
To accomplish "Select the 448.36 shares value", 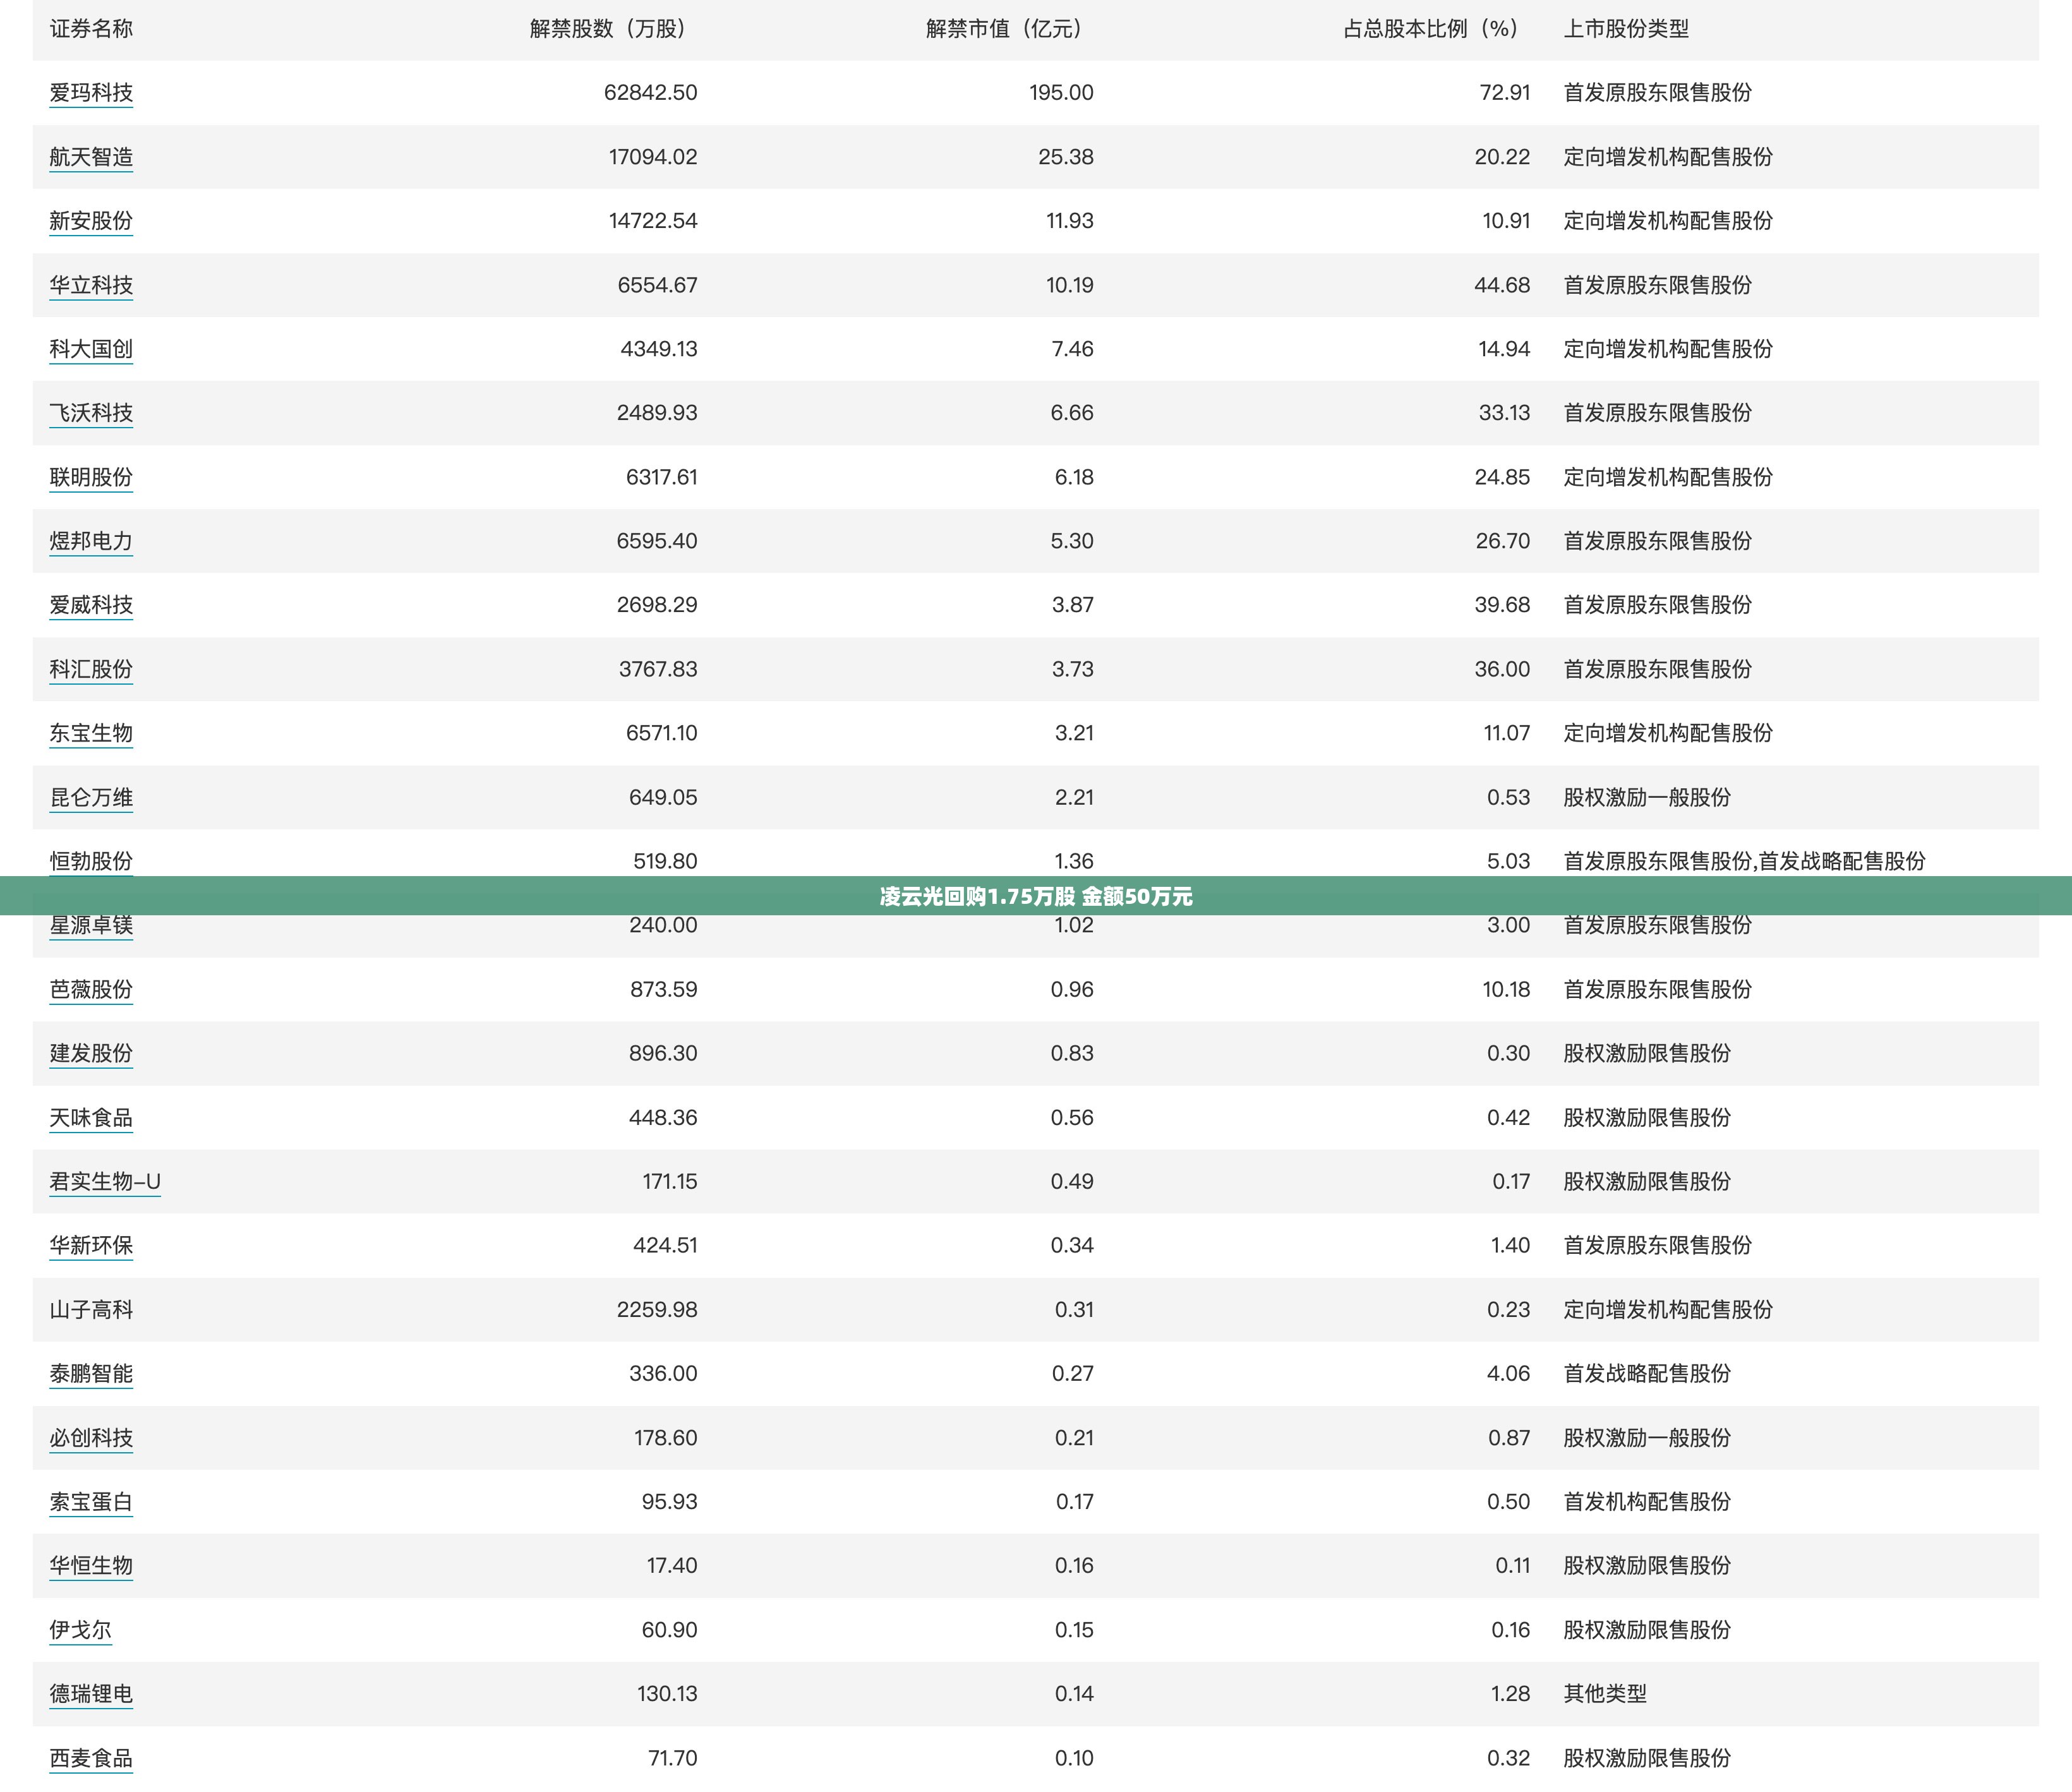I will coord(663,1117).
